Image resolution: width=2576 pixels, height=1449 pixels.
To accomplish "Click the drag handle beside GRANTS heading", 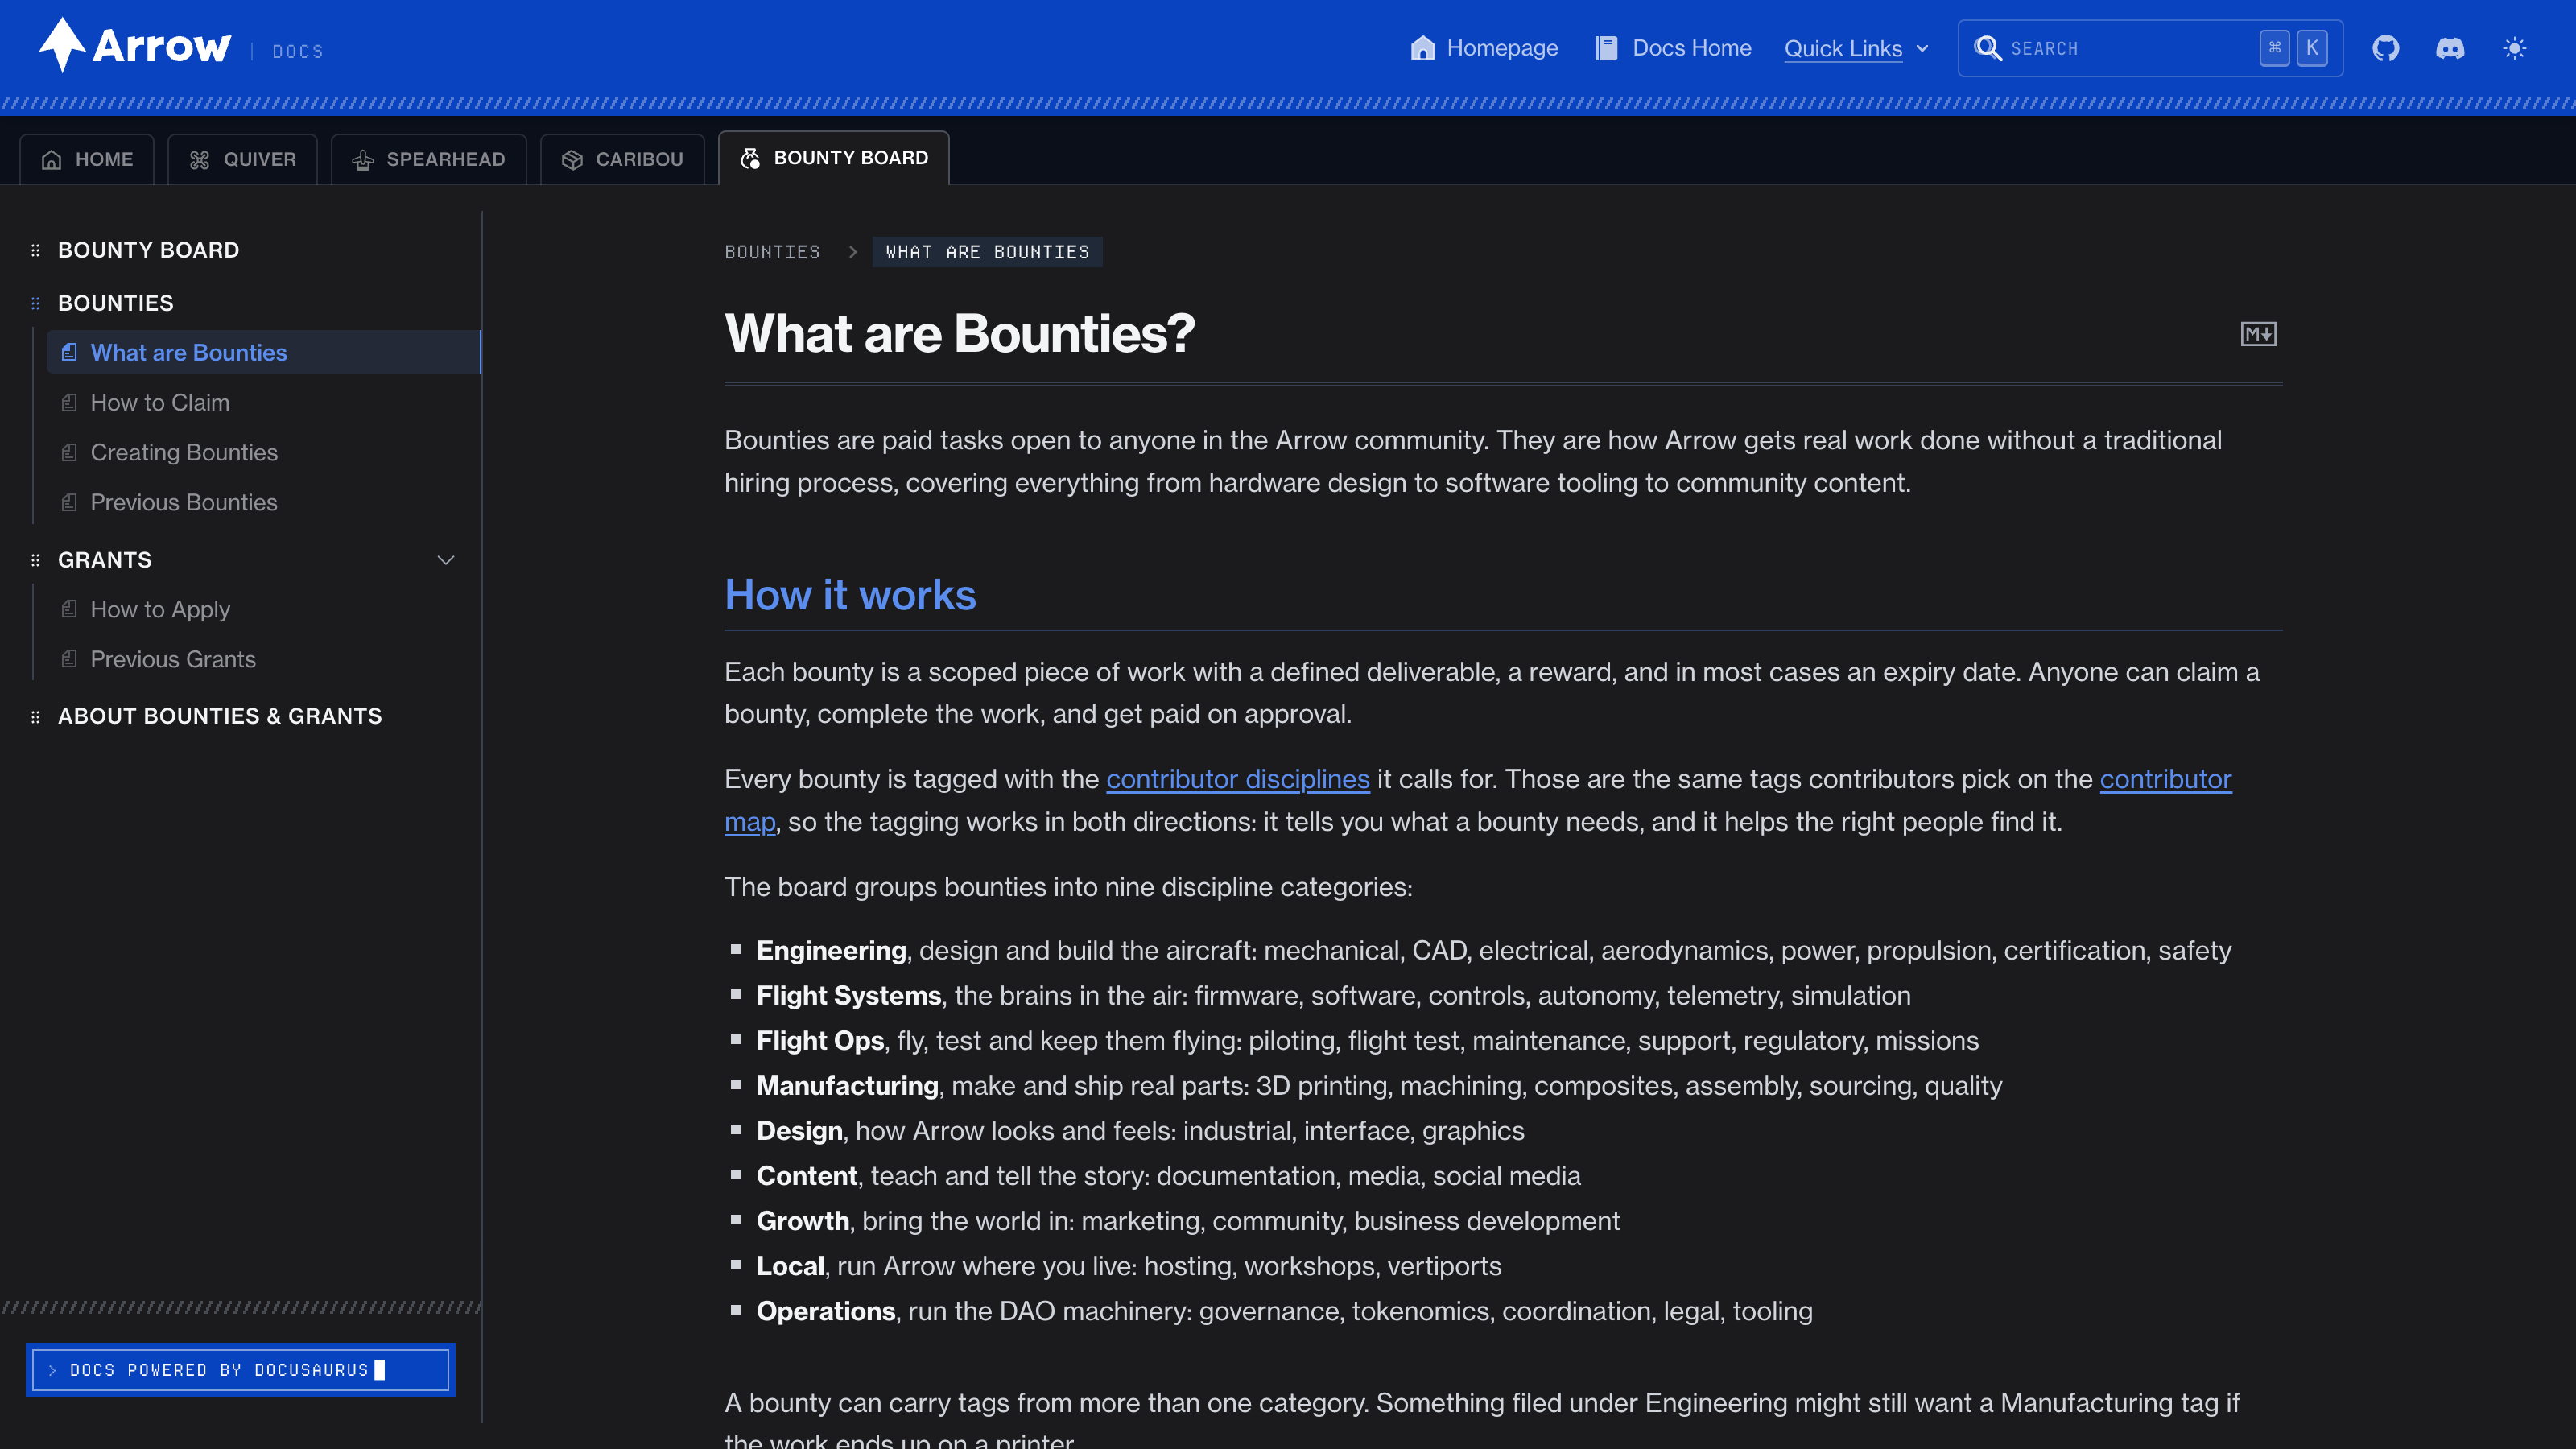I will pyautogui.click(x=35, y=560).
